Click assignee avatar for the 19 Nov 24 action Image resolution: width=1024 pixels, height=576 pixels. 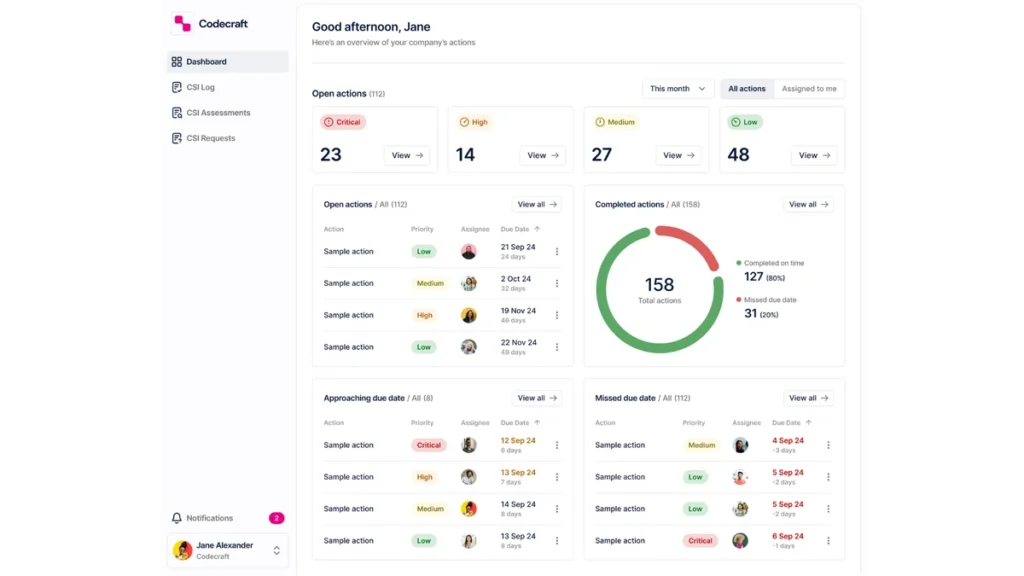(468, 315)
